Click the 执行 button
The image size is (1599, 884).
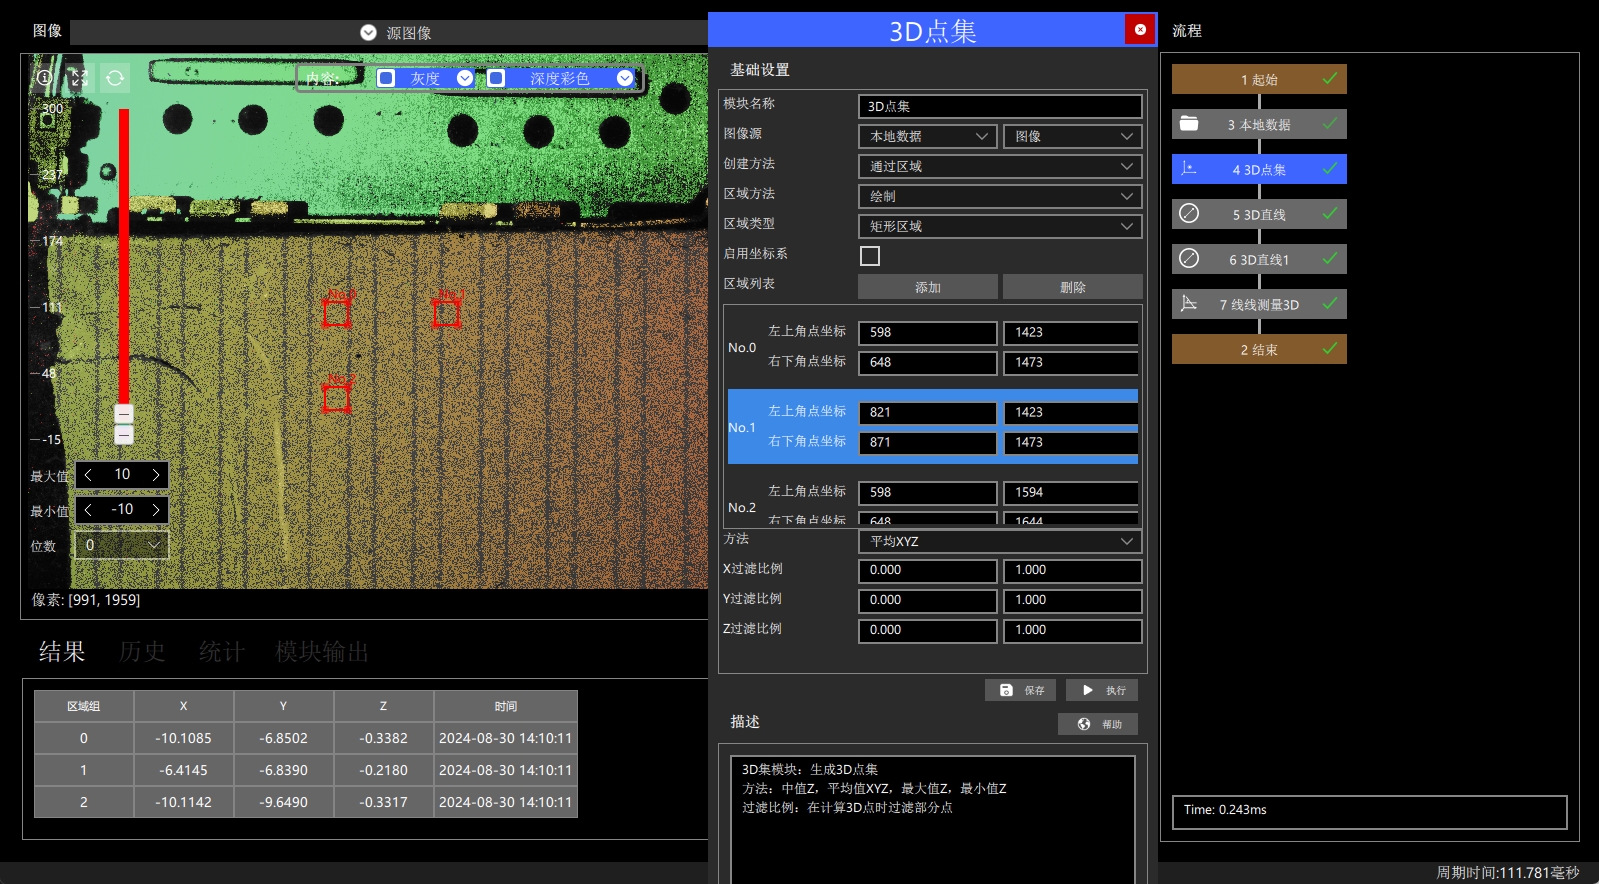point(1102,690)
